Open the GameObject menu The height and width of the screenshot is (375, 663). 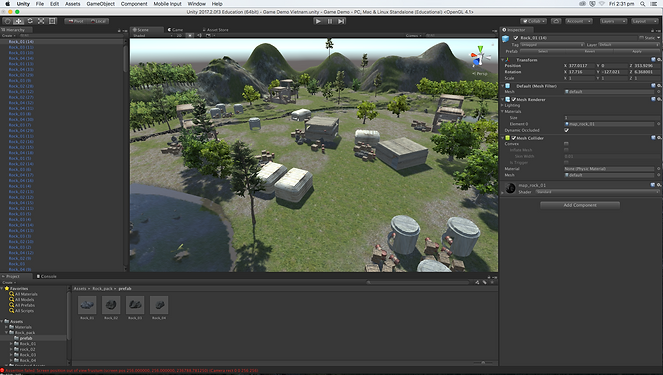pyautogui.click(x=100, y=4)
